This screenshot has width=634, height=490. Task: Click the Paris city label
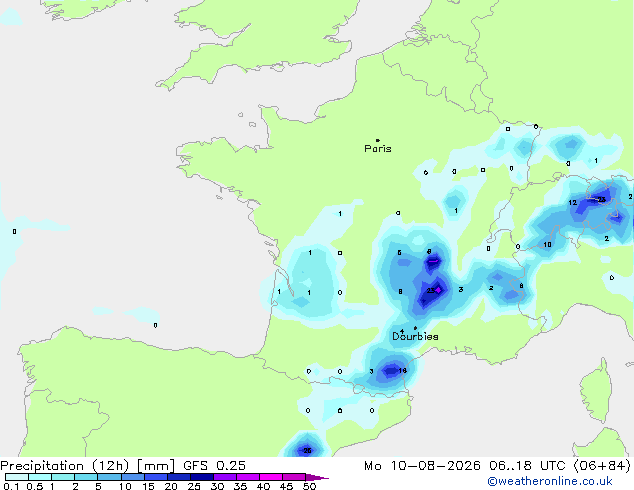pos(378,149)
